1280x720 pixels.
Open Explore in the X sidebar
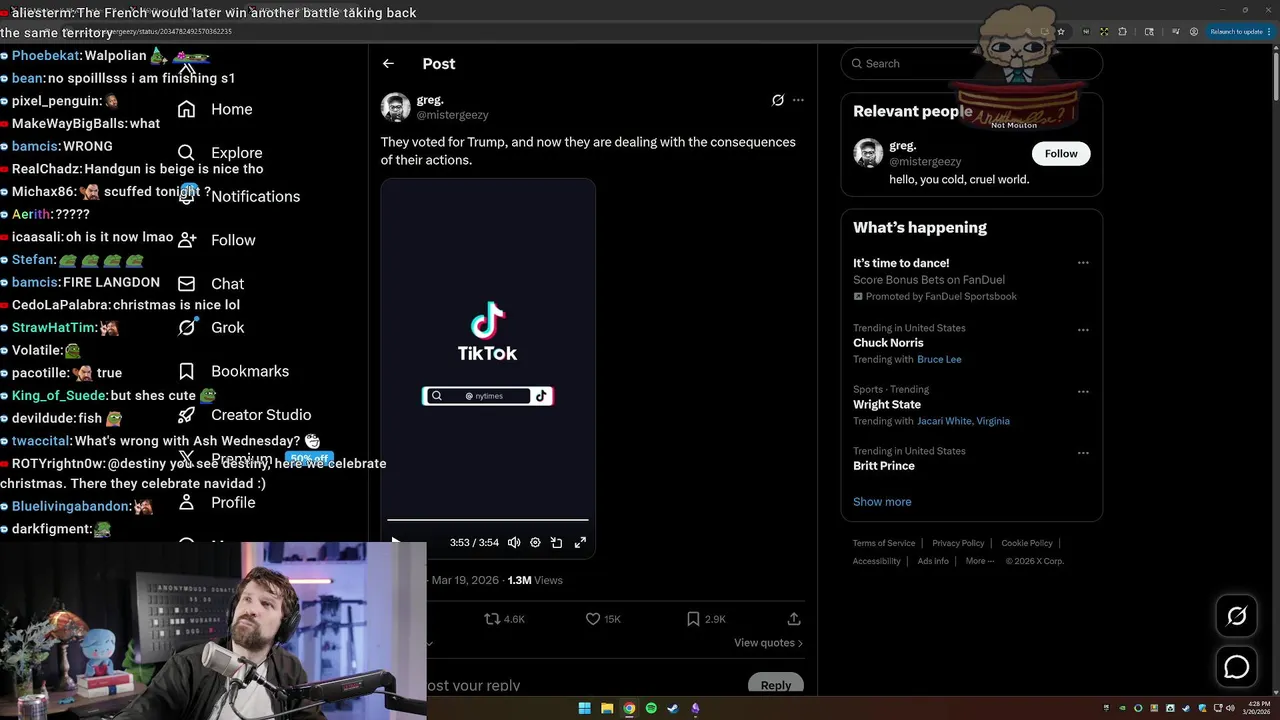pos(219,153)
